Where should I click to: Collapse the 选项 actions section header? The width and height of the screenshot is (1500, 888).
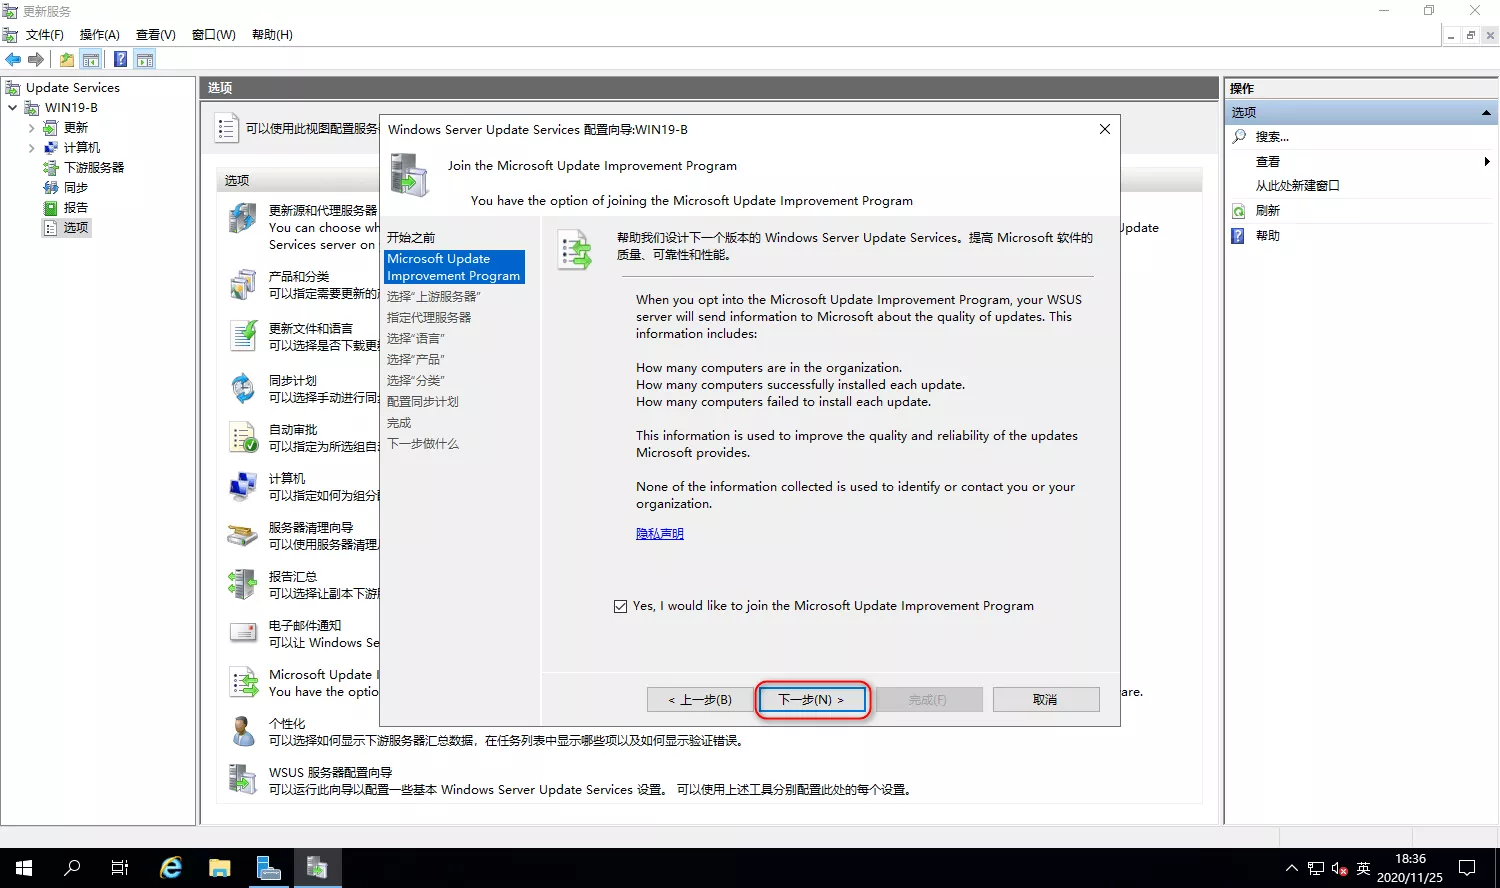point(1486,113)
